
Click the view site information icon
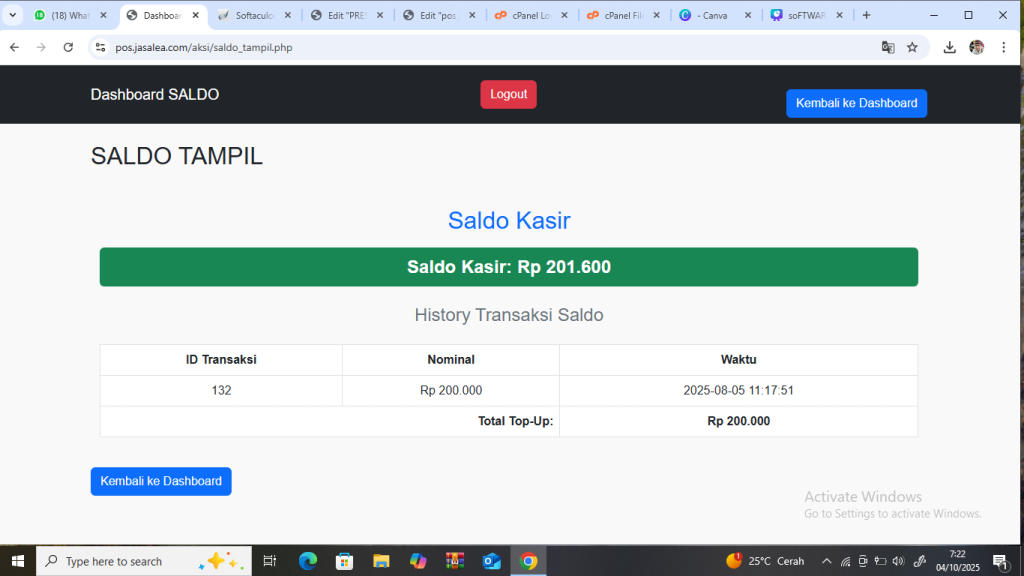pos(99,47)
